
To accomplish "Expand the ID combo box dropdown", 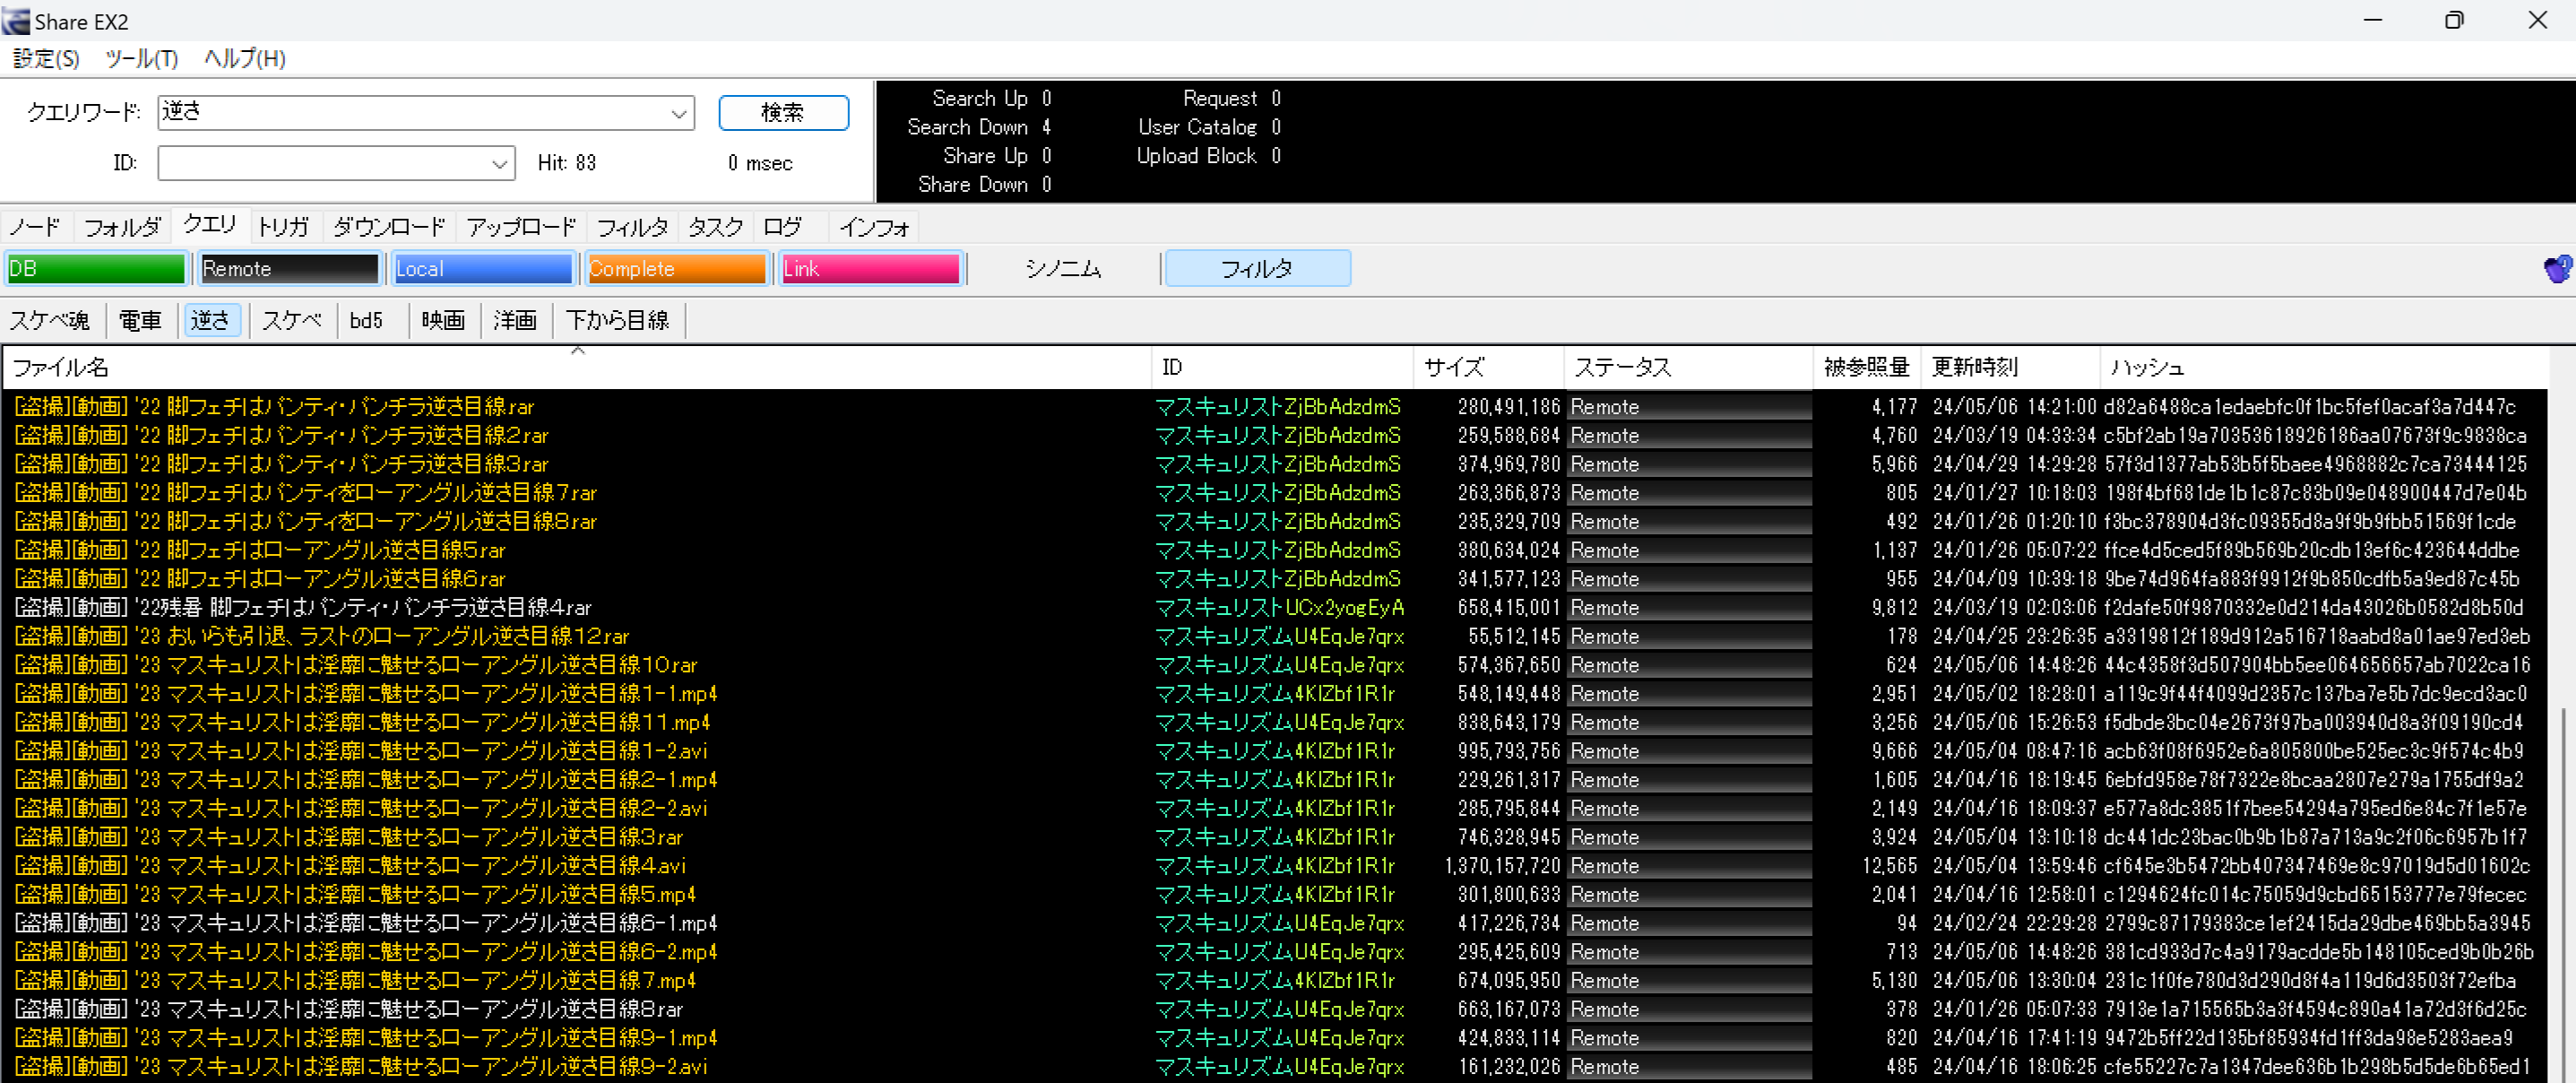I will [x=500, y=164].
